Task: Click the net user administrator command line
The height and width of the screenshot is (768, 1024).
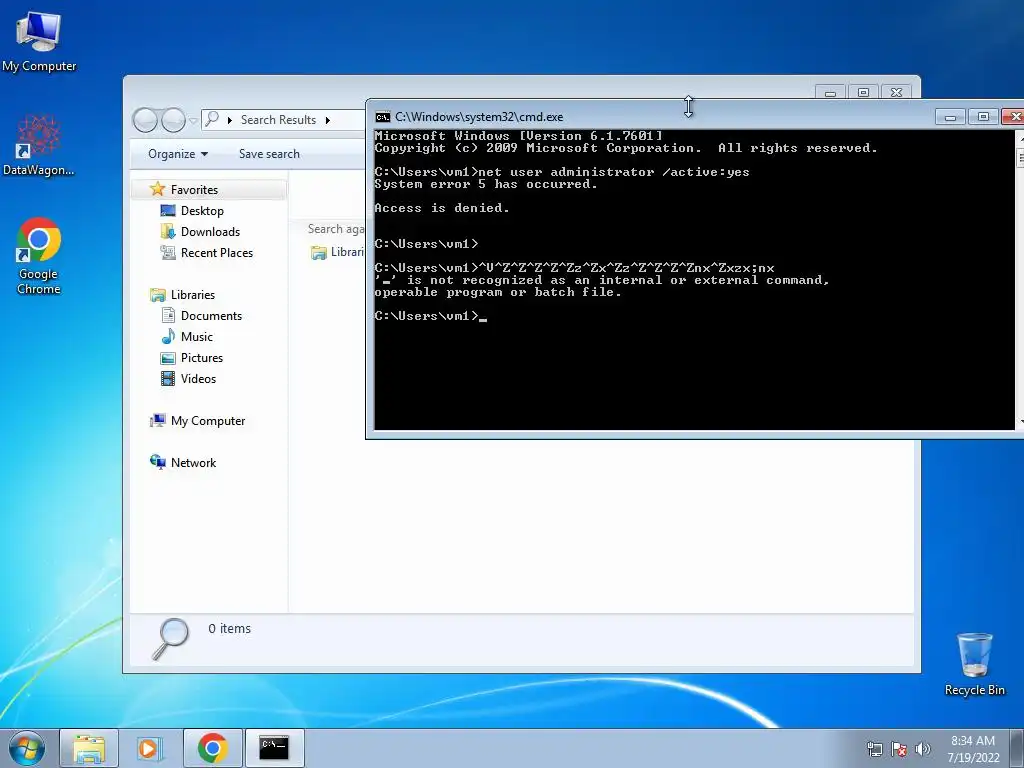Action: click(562, 172)
